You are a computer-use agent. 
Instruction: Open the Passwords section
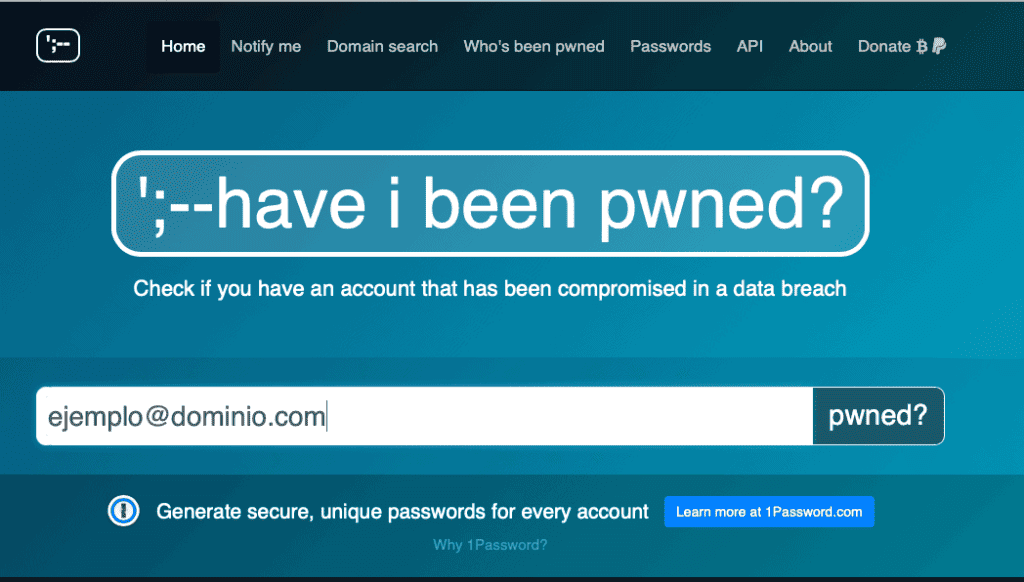click(670, 46)
